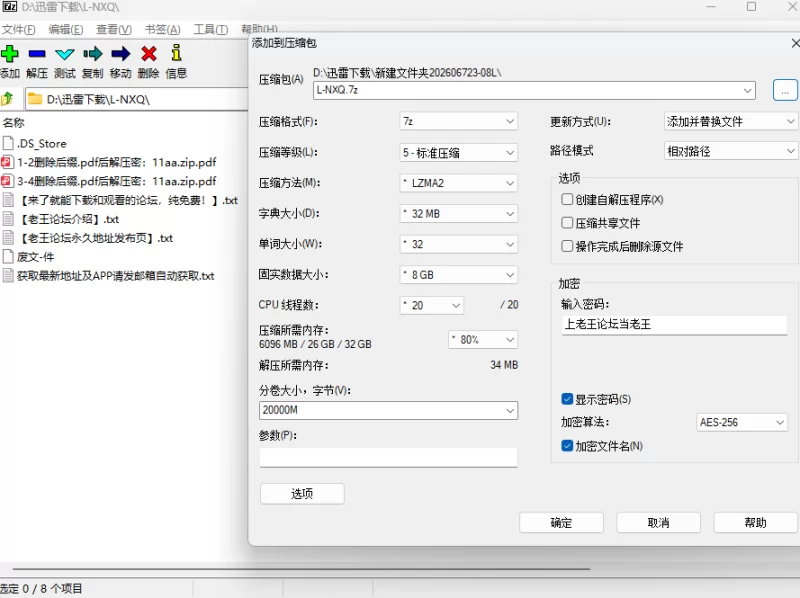Select file 【来了就能下载和观看的论坛，纯免费！】.txt
This screenshot has width=800, height=598.
click(x=128, y=201)
